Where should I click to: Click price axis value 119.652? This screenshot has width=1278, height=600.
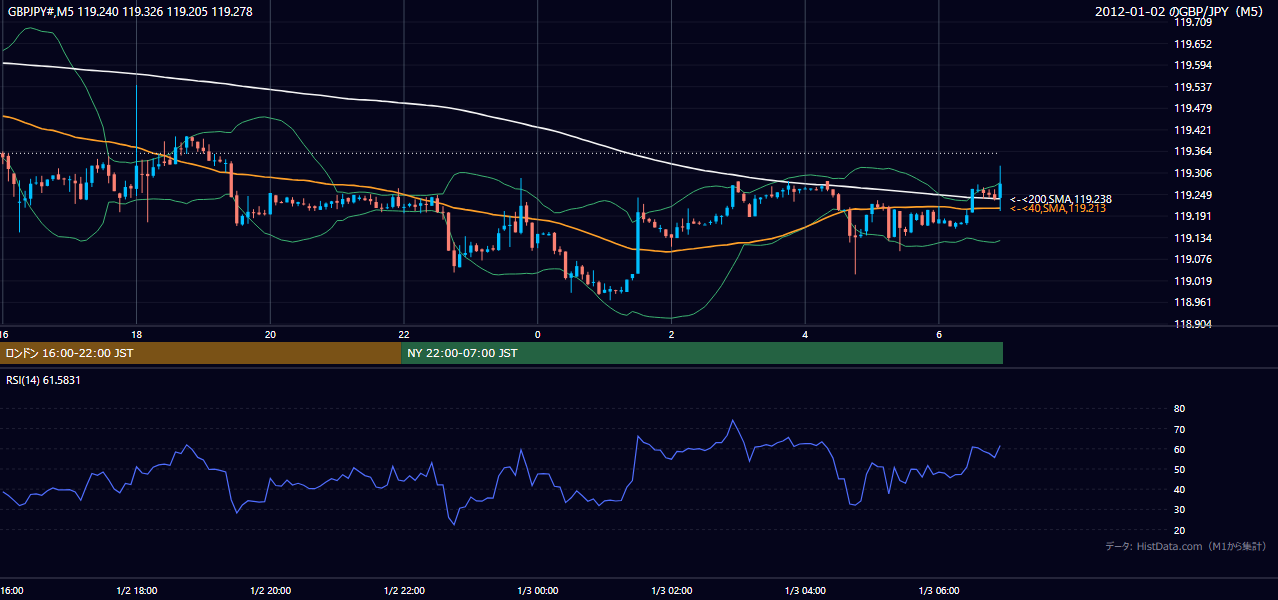[x=1193, y=44]
